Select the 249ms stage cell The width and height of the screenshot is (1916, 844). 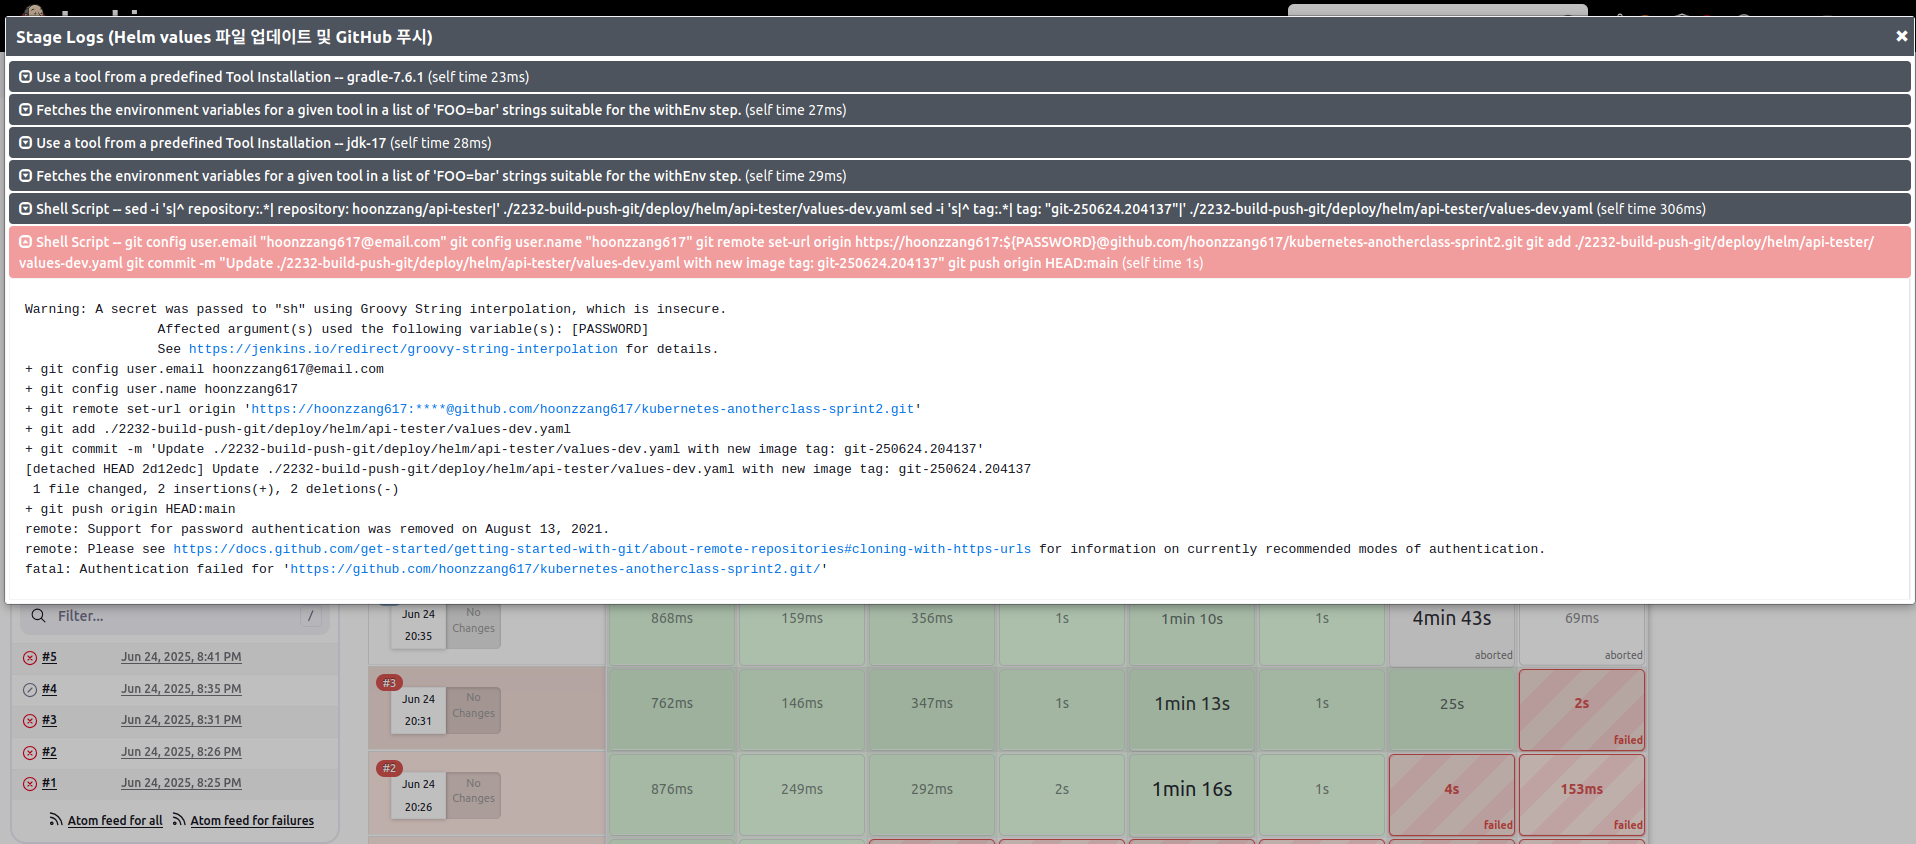(802, 795)
